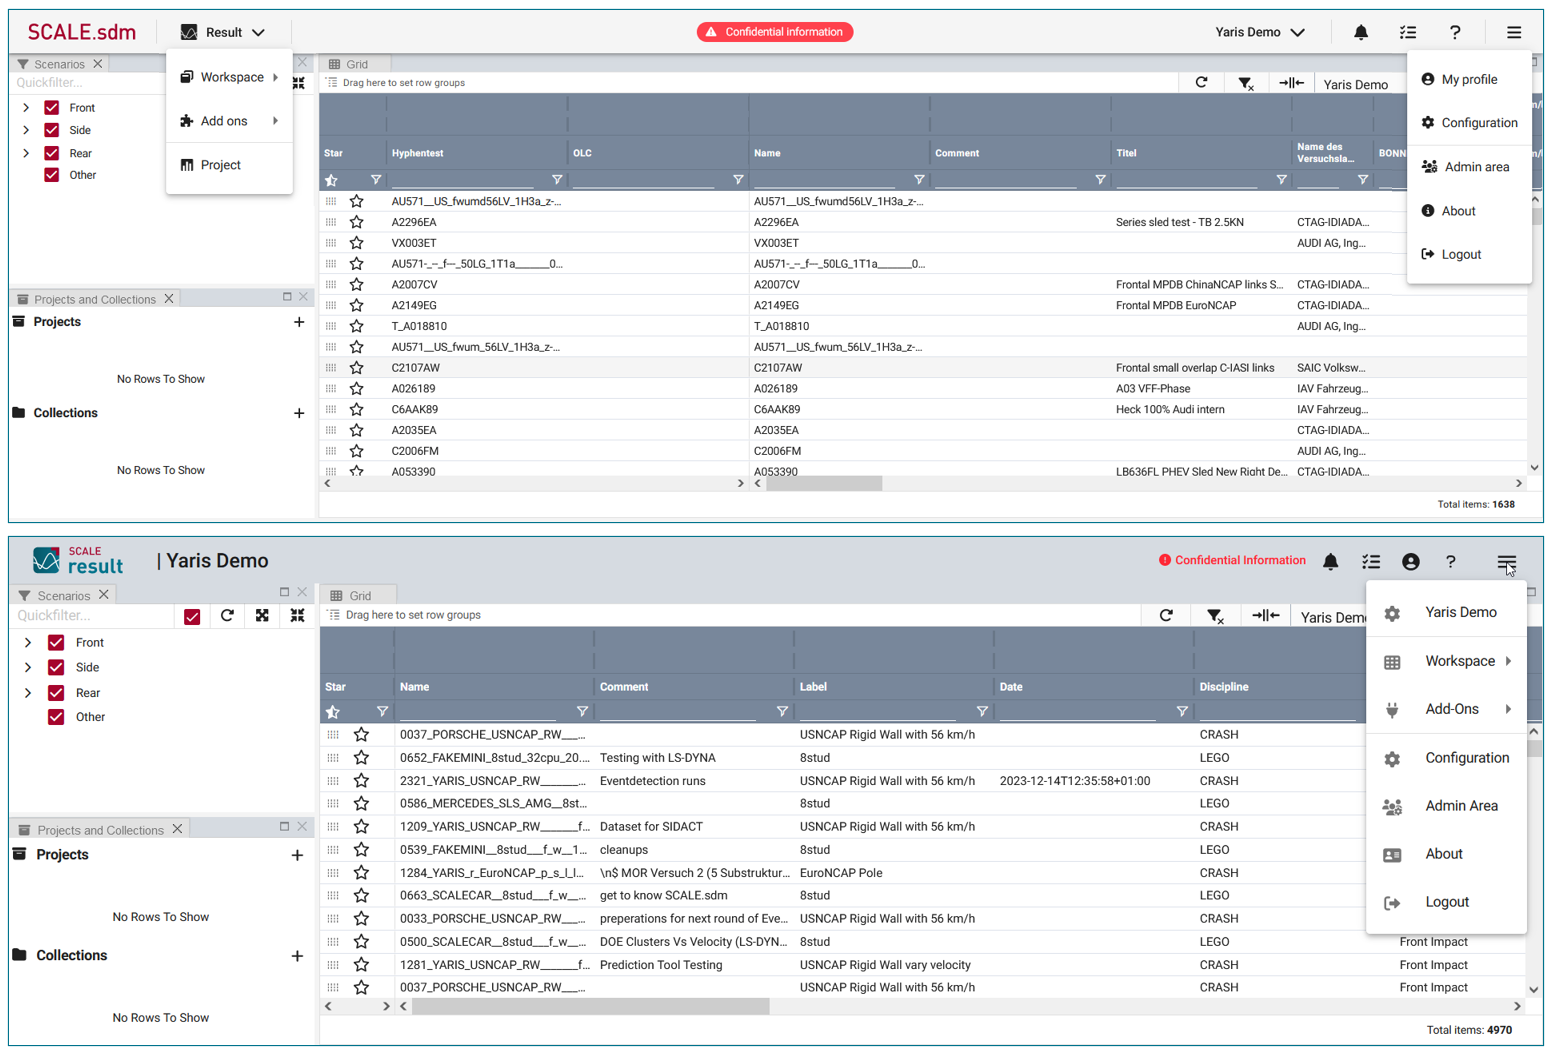The width and height of the screenshot is (1554, 1055).
Task: Open Configuration in lower hamburger menu
Action: (1446, 758)
